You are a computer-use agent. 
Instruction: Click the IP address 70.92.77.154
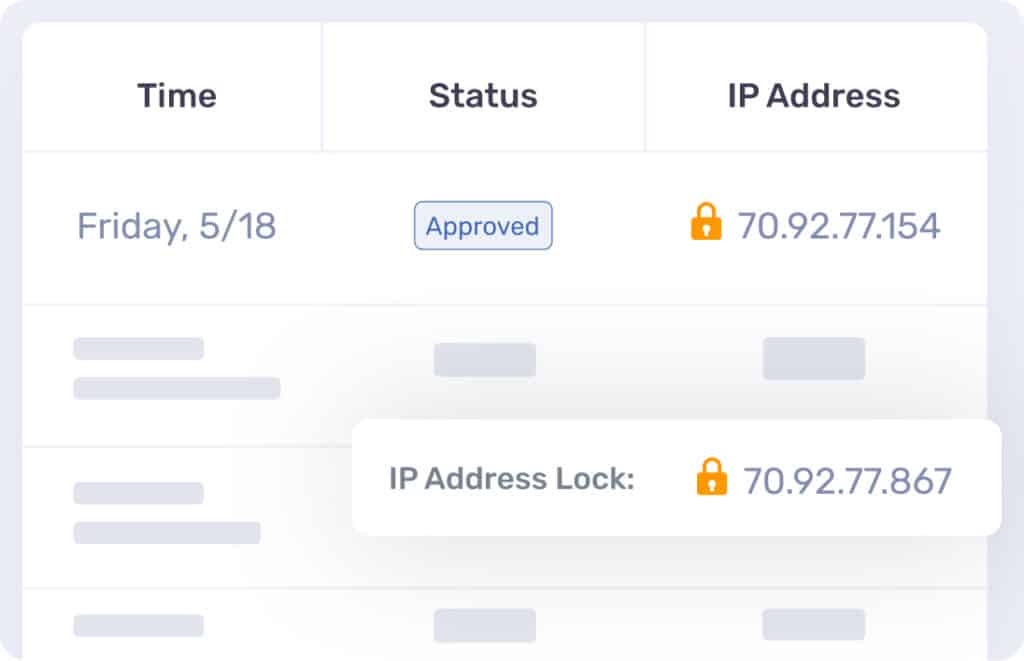coord(839,226)
